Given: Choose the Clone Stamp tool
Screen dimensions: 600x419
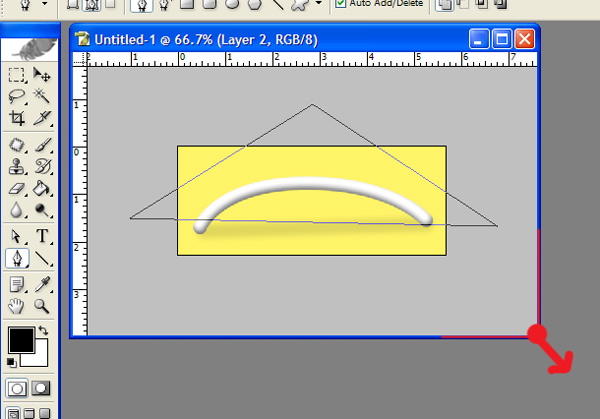Looking at the screenshot, I should (17, 166).
